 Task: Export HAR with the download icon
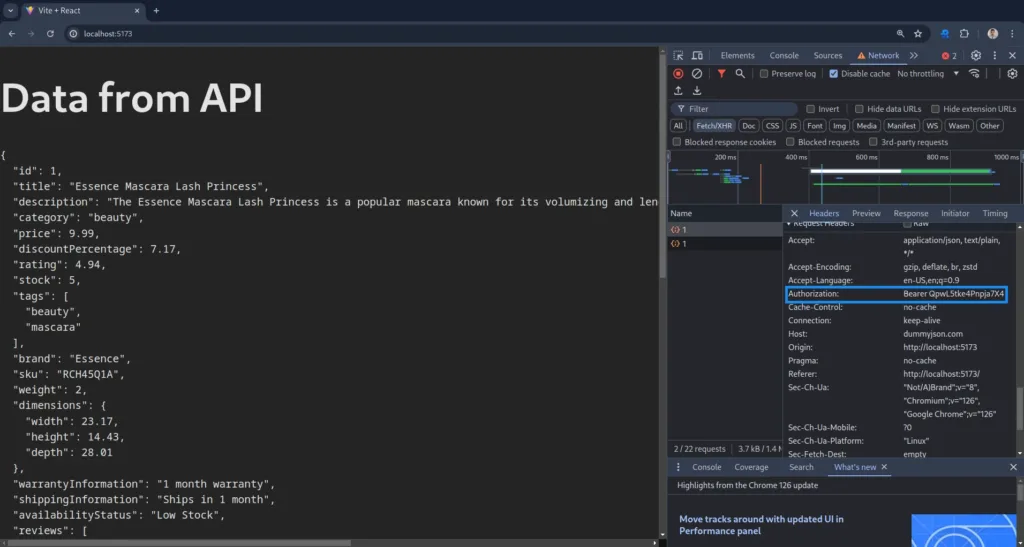pos(697,91)
